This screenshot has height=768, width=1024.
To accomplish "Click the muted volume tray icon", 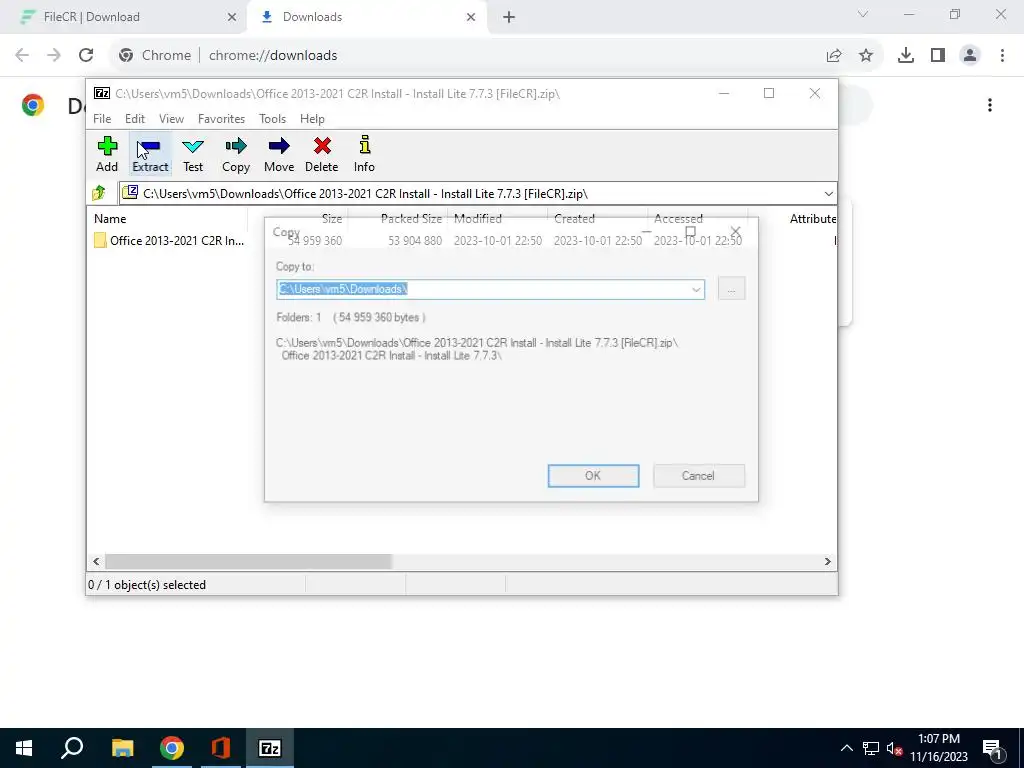I will (894, 748).
